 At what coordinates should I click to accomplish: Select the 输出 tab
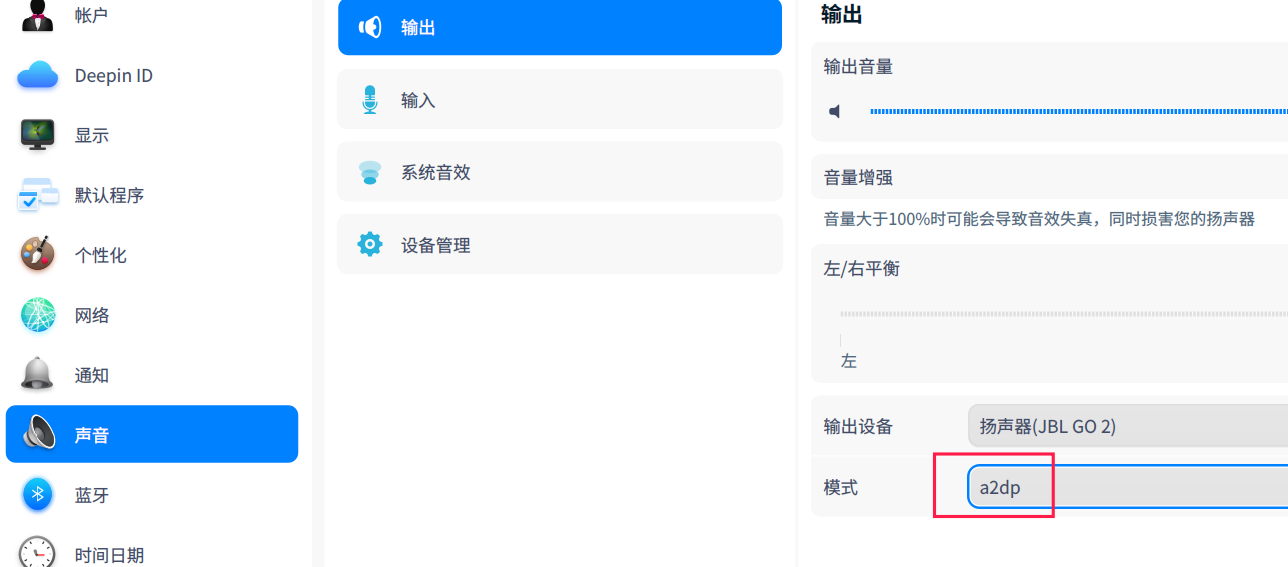coord(560,27)
